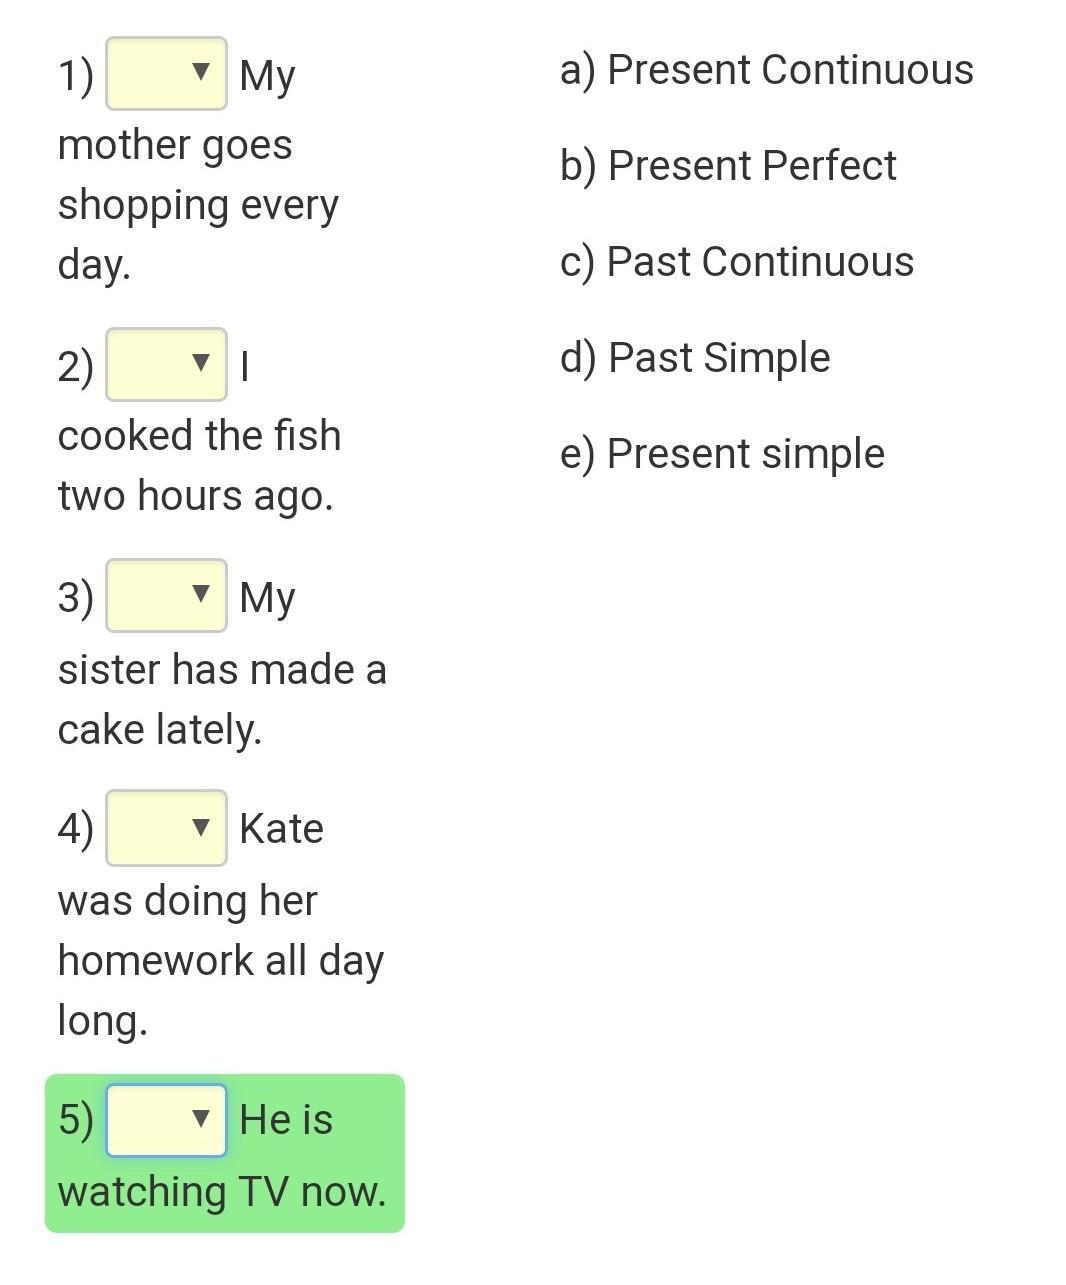
Task: Click the "5)" label in green block
Action: 76,1120
